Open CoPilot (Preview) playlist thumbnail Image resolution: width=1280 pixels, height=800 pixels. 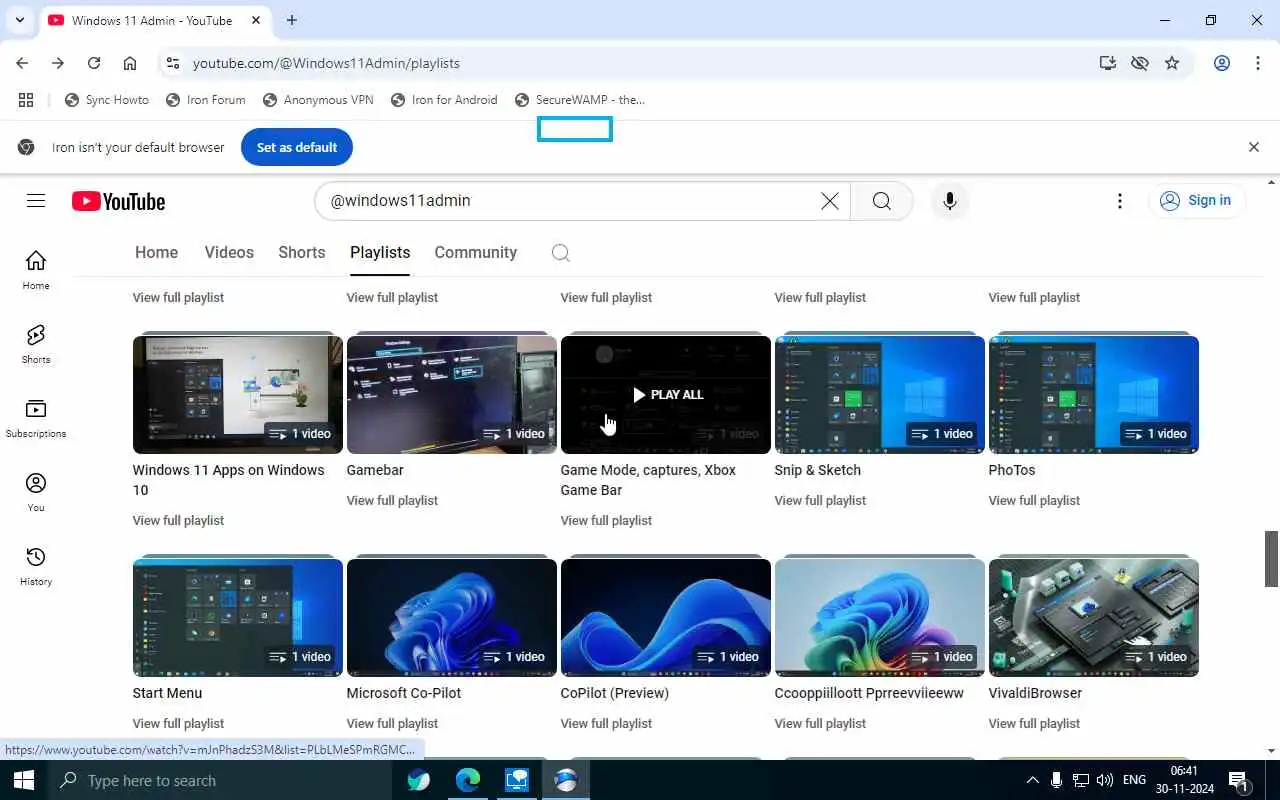[666, 618]
